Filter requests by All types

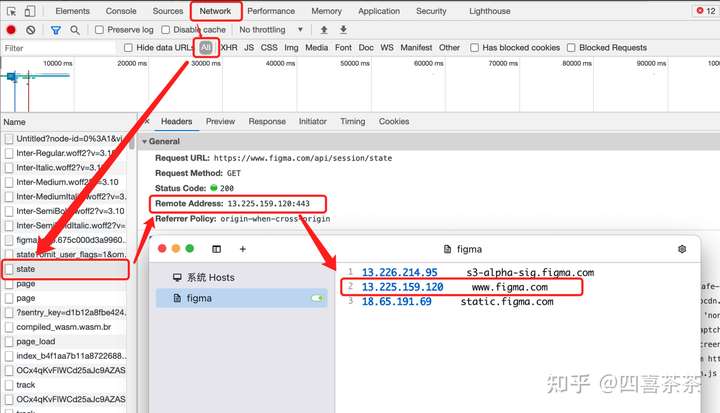[x=206, y=47]
